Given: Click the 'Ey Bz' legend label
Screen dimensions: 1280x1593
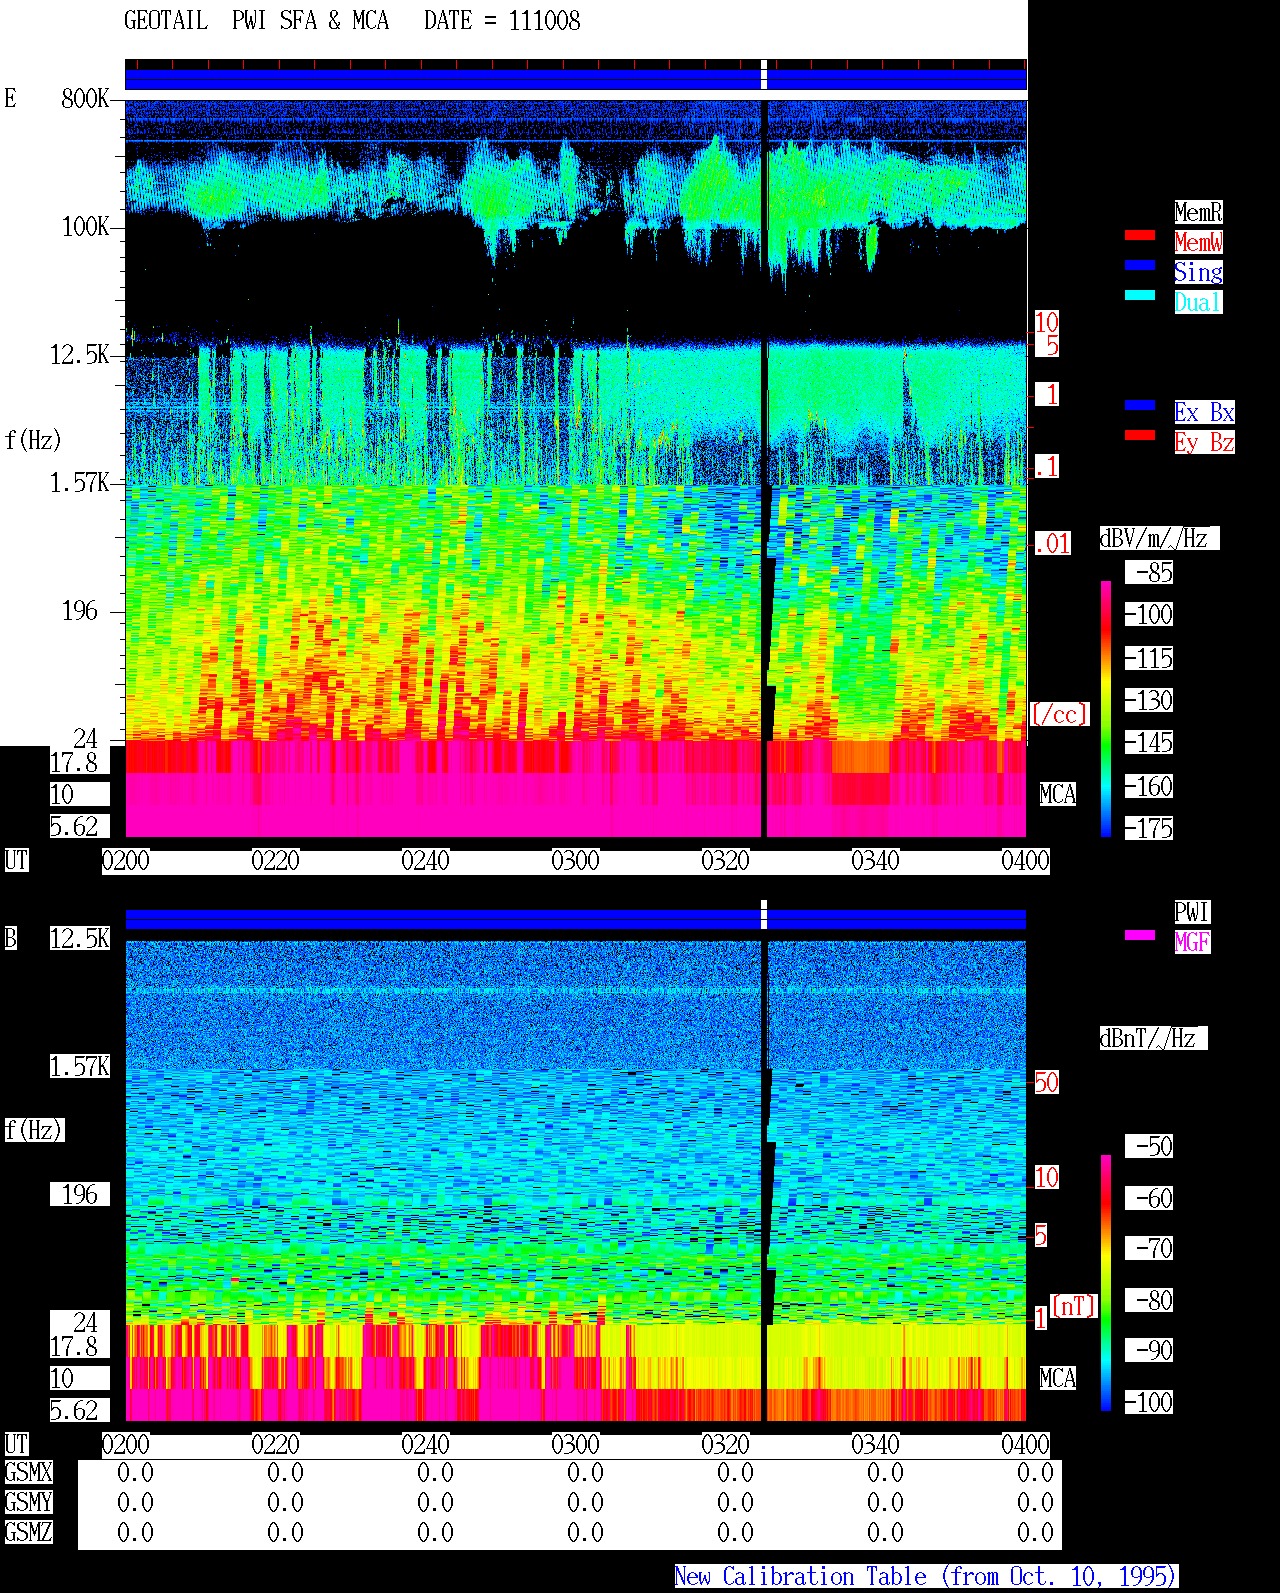Looking at the screenshot, I should click(x=1204, y=442).
